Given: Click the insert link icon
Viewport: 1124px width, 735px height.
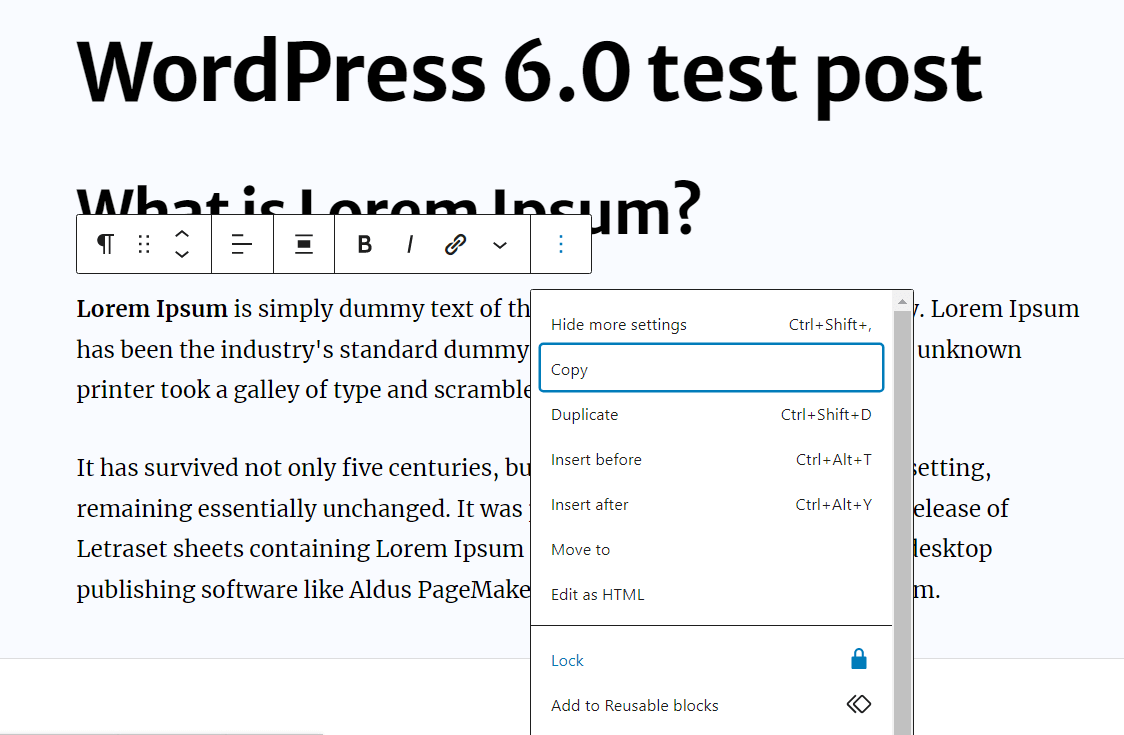Looking at the screenshot, I should (455, 244).
